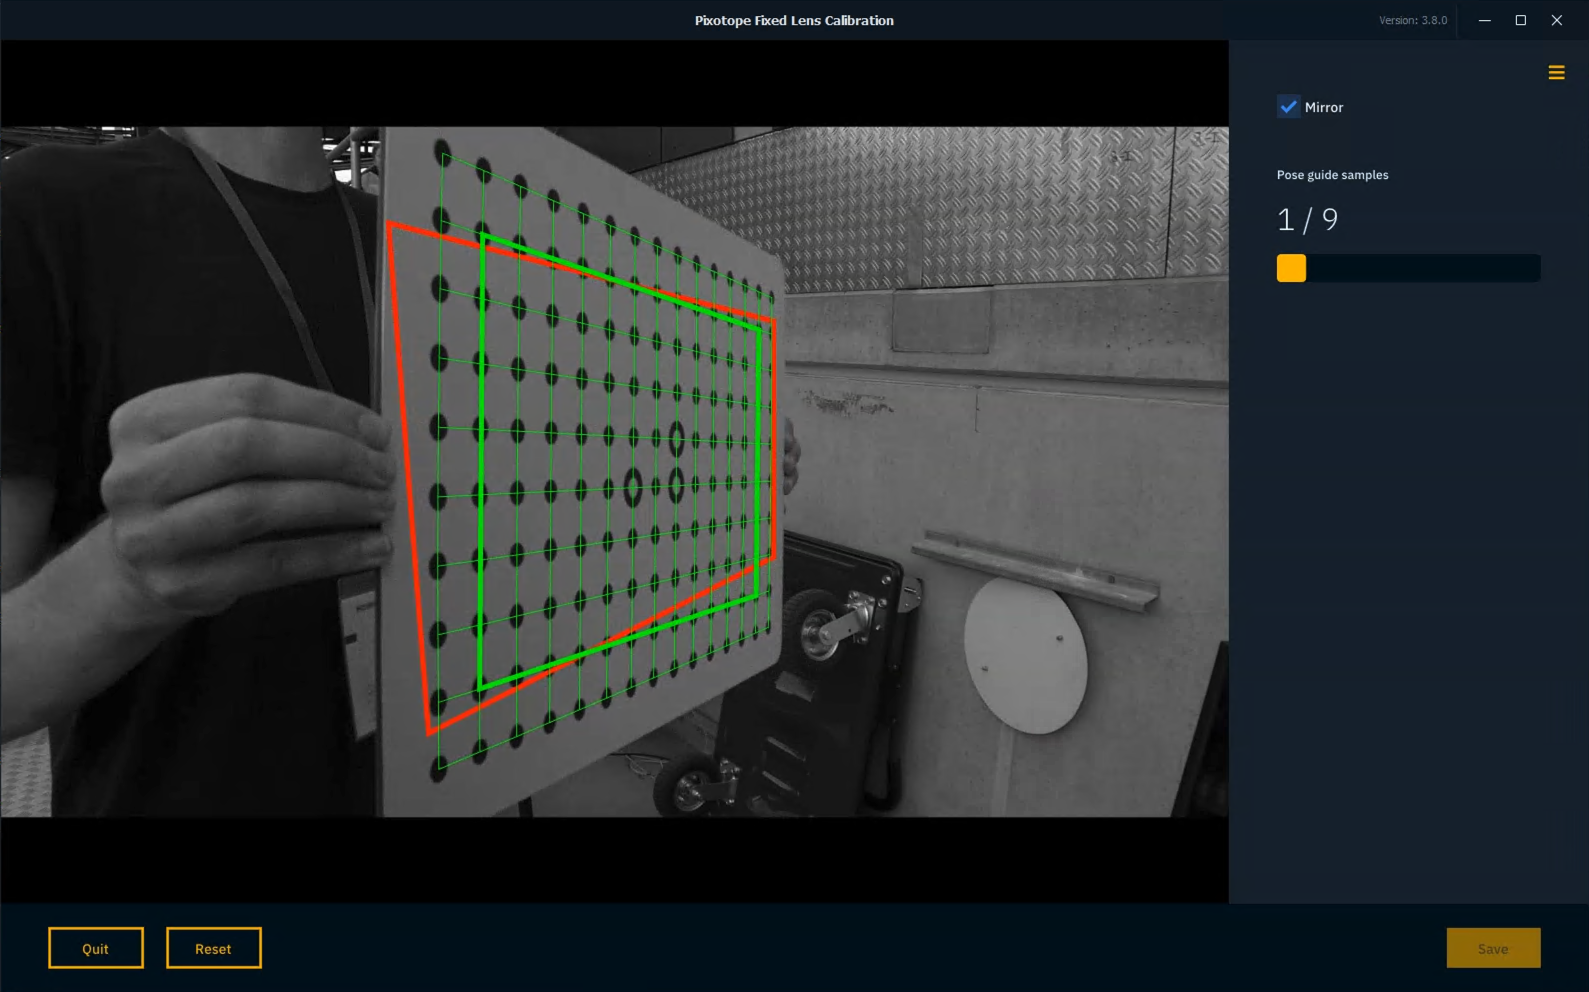Click the Pixotope Fixed Lens Calibration title
1589x992 pixels.
pyautogui.click(x=794, y=20)
